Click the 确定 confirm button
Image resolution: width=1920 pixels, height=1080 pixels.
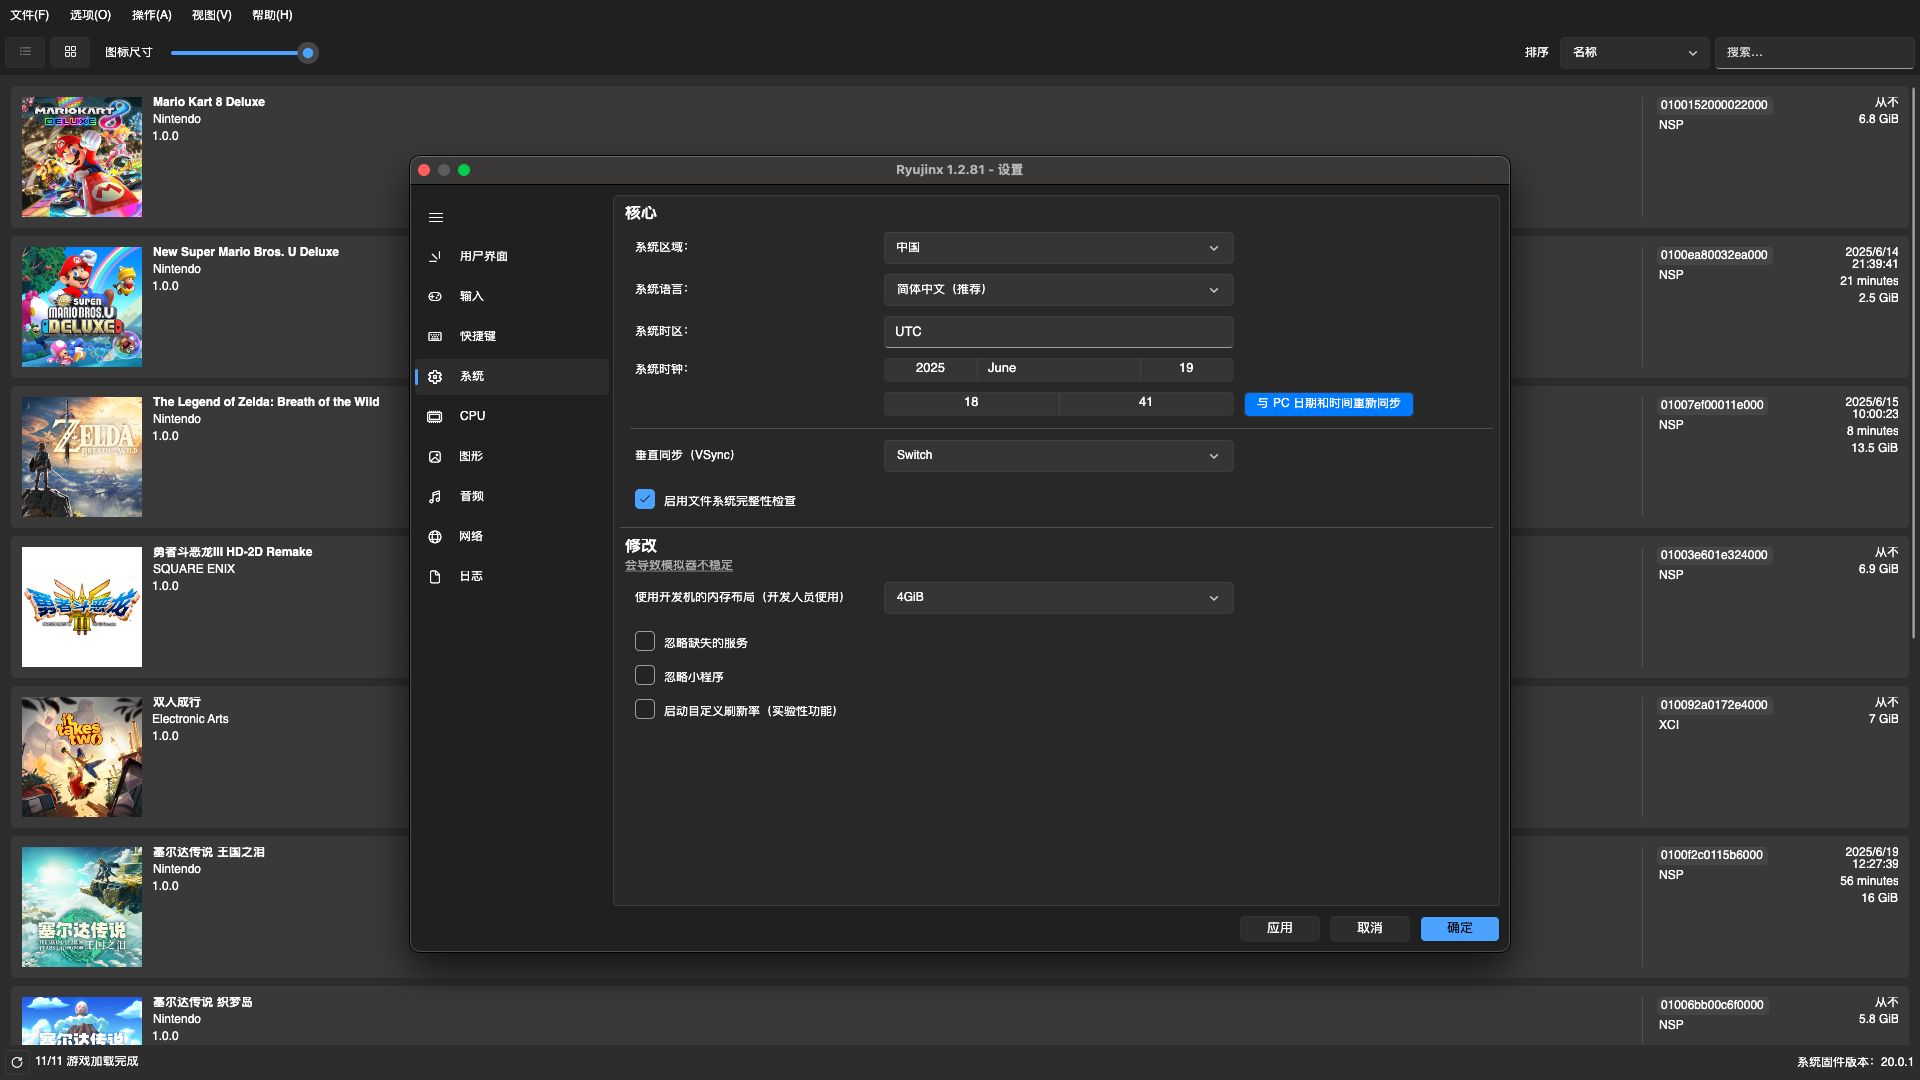[1459, 929]
